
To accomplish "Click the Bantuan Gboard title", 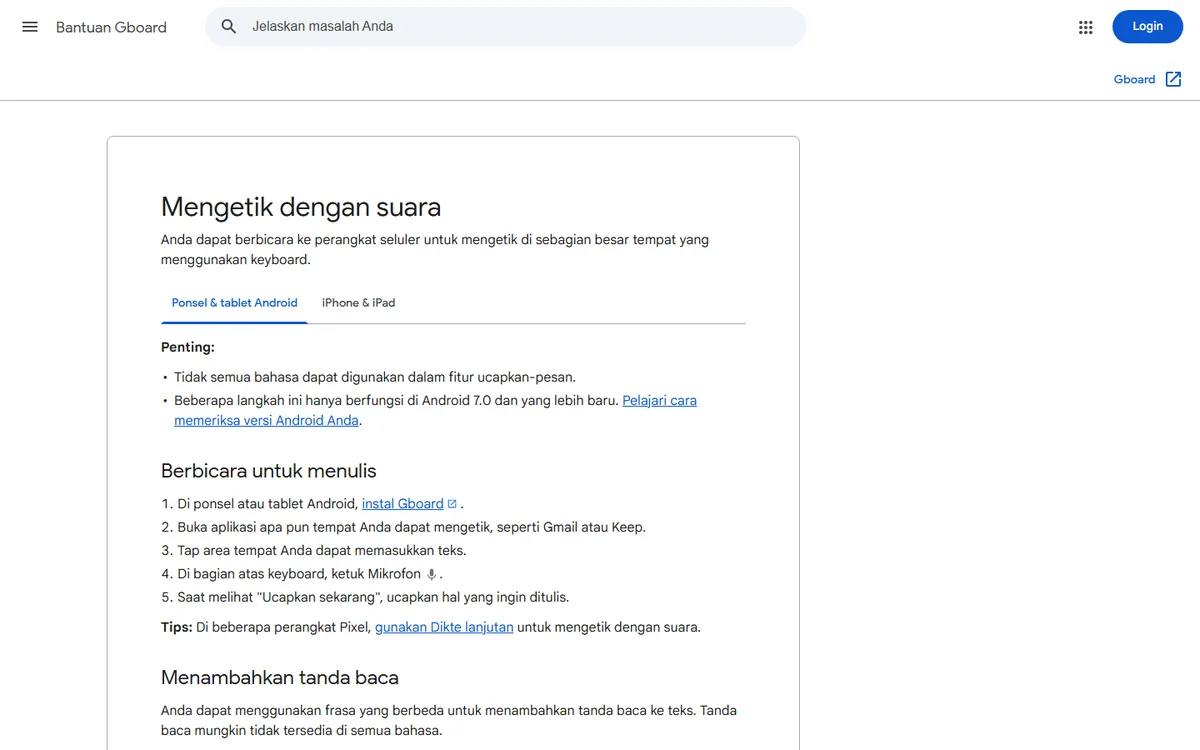I will click(x=111, y=27).
